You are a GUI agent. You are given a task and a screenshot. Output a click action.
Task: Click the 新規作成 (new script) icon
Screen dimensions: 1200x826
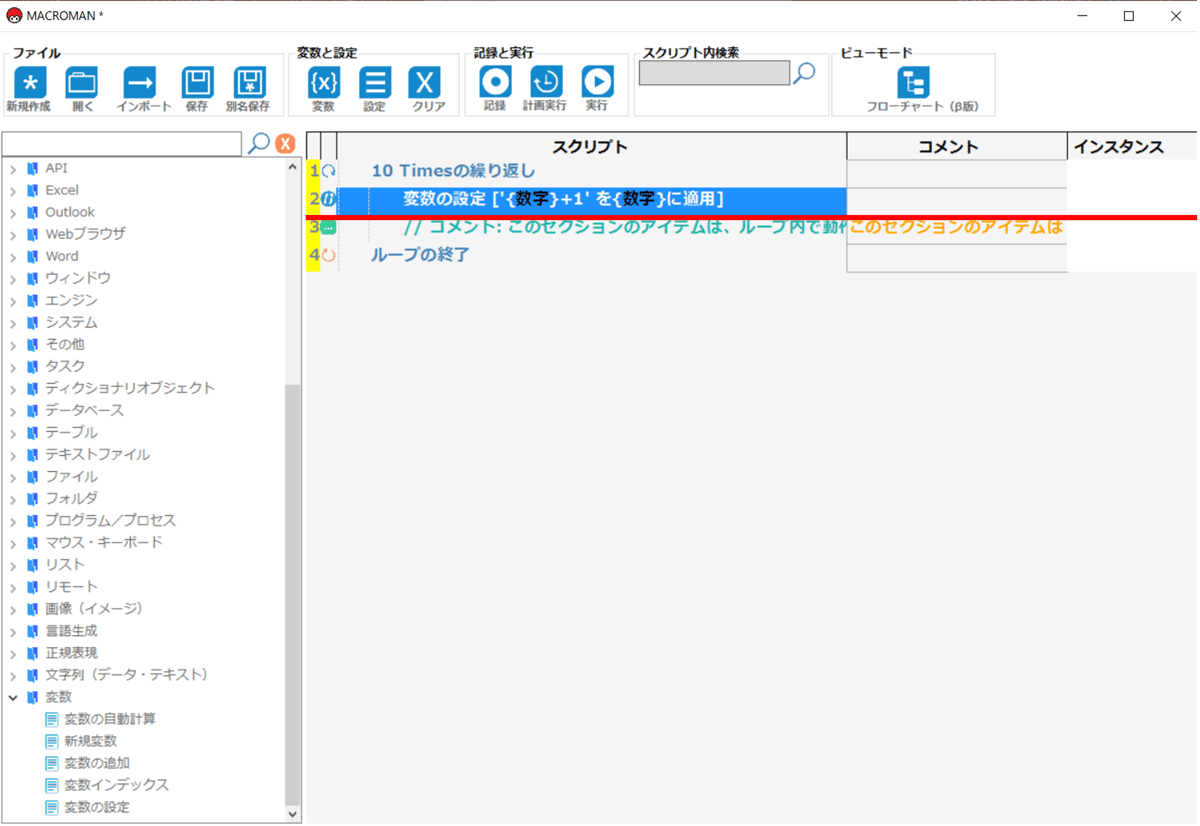click(x=30, y=82)
